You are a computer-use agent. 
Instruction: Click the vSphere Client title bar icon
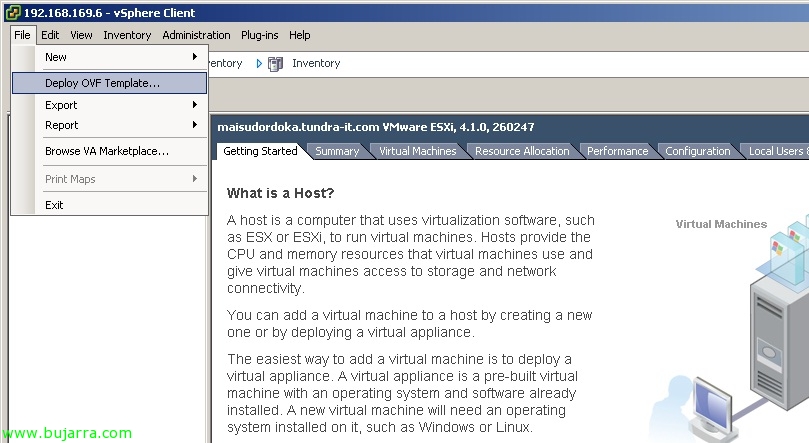click(x=12, y=12)
